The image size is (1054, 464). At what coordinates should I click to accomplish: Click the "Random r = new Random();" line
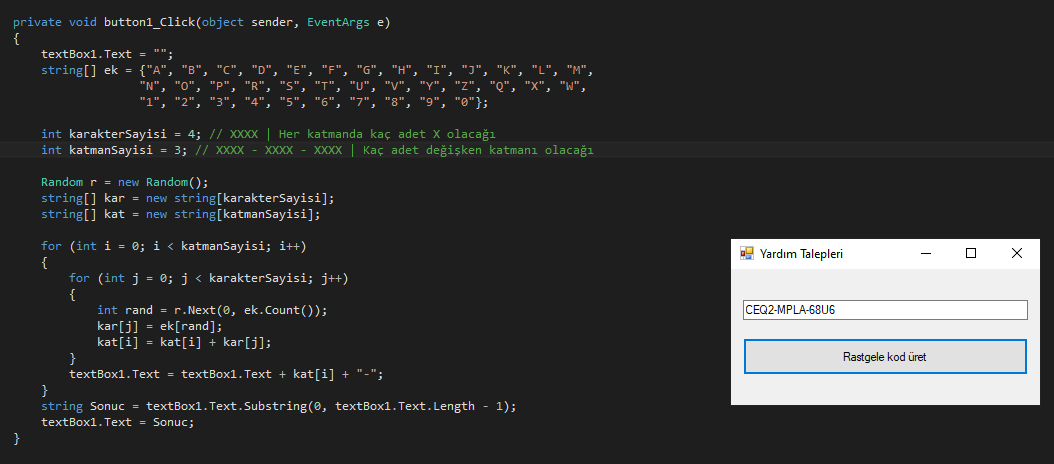click(125, 182)
